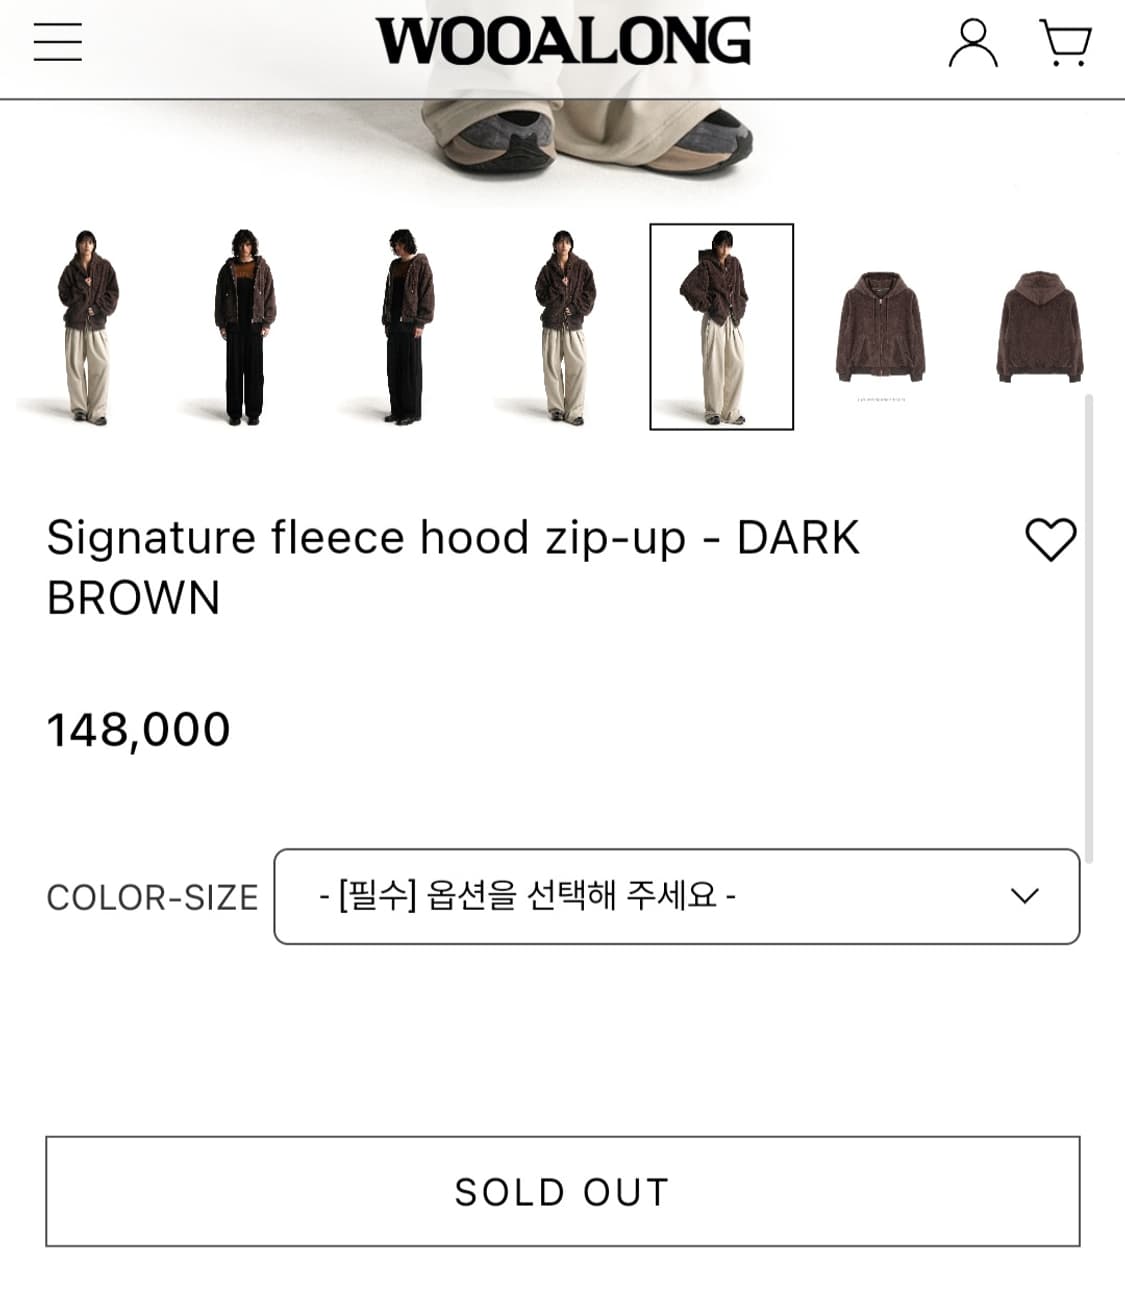View the front-facing black pants model thumbnail
1125x1309 pixels.
tap(245, 327)
